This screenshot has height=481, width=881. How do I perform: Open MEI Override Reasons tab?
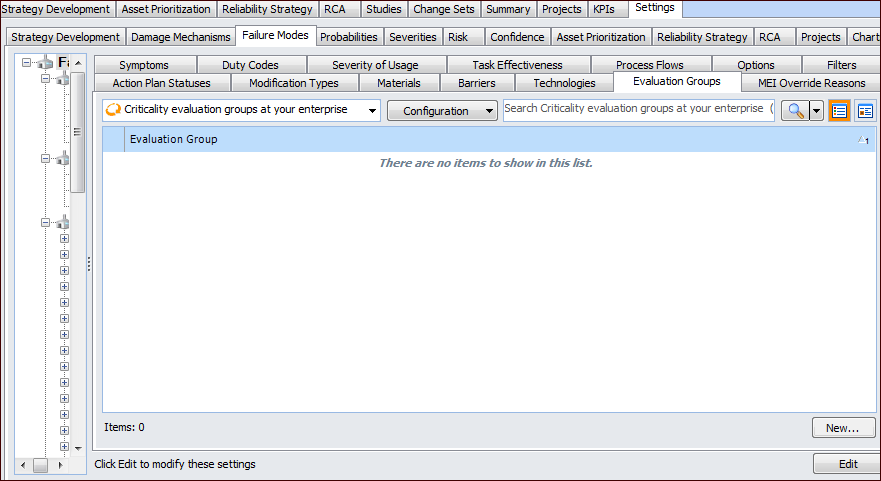[812, 83]
